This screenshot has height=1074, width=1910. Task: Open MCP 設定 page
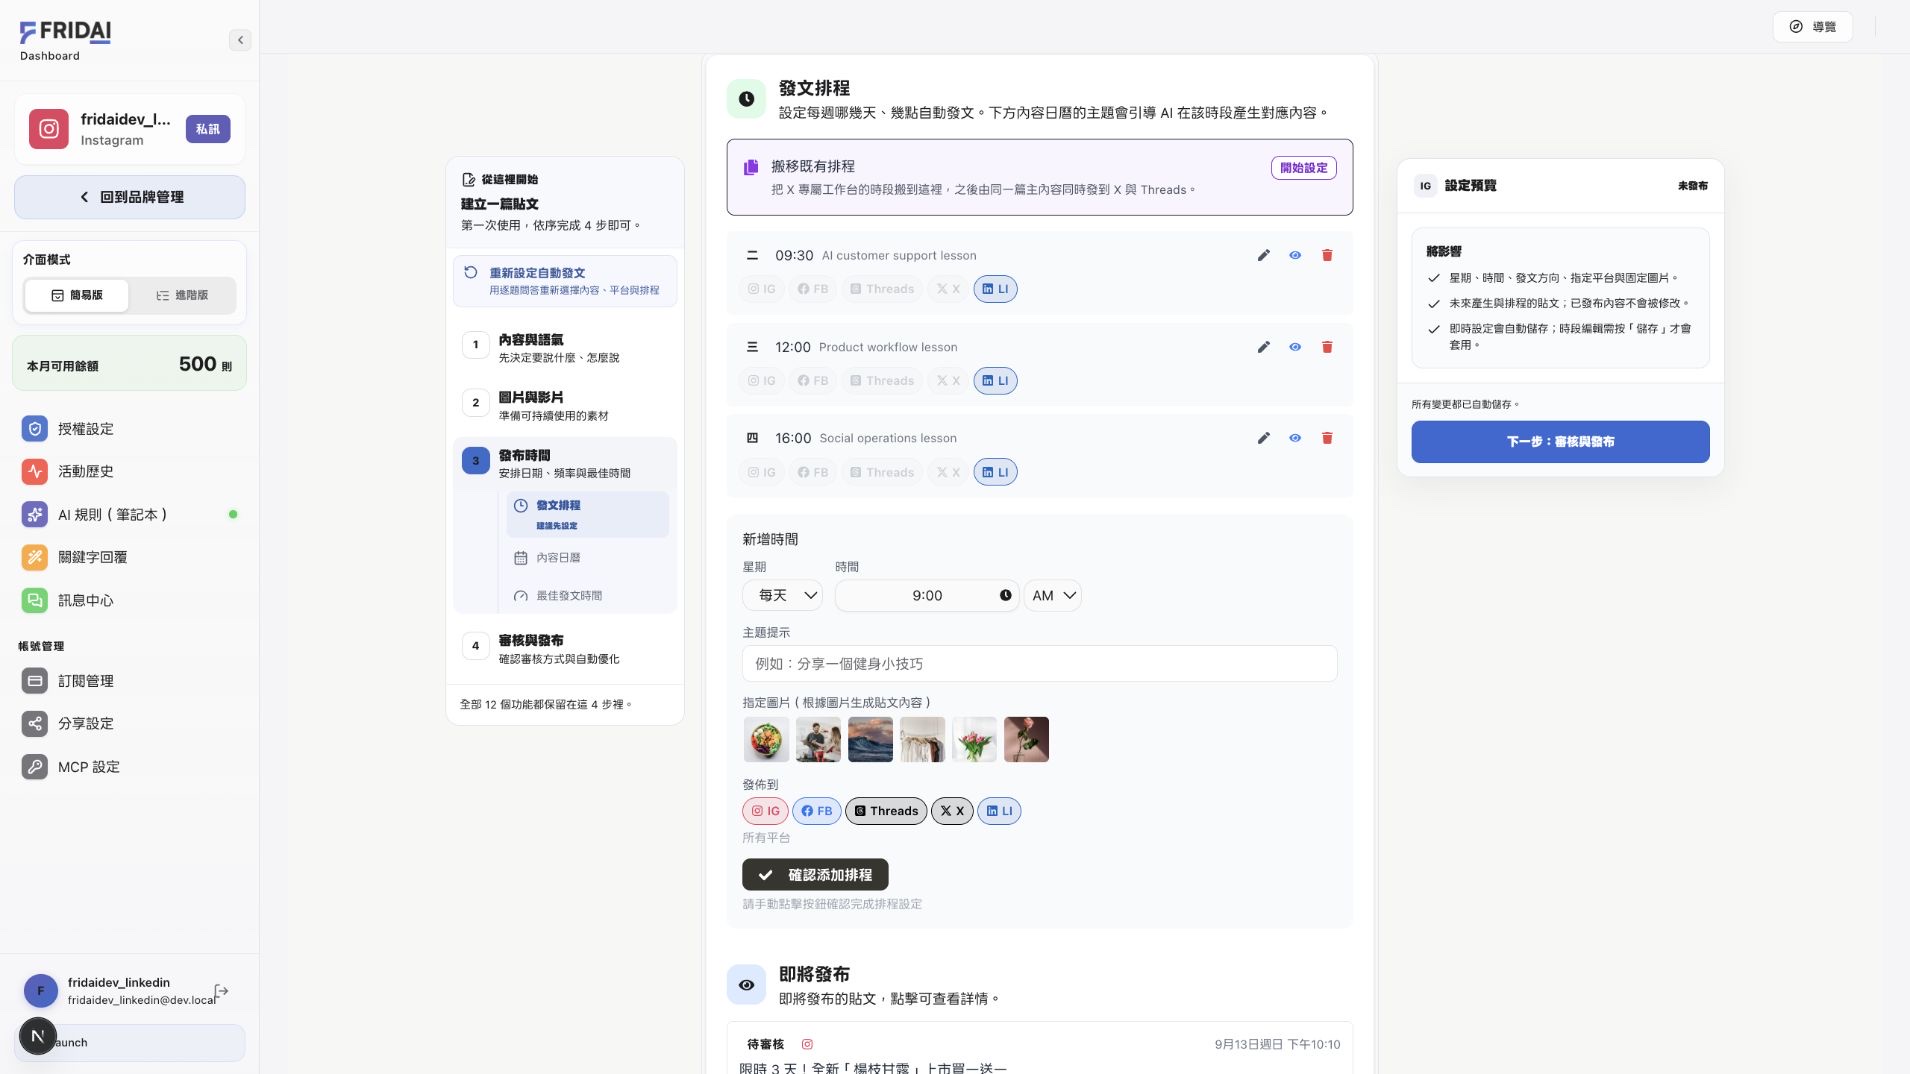coord(130,767)
